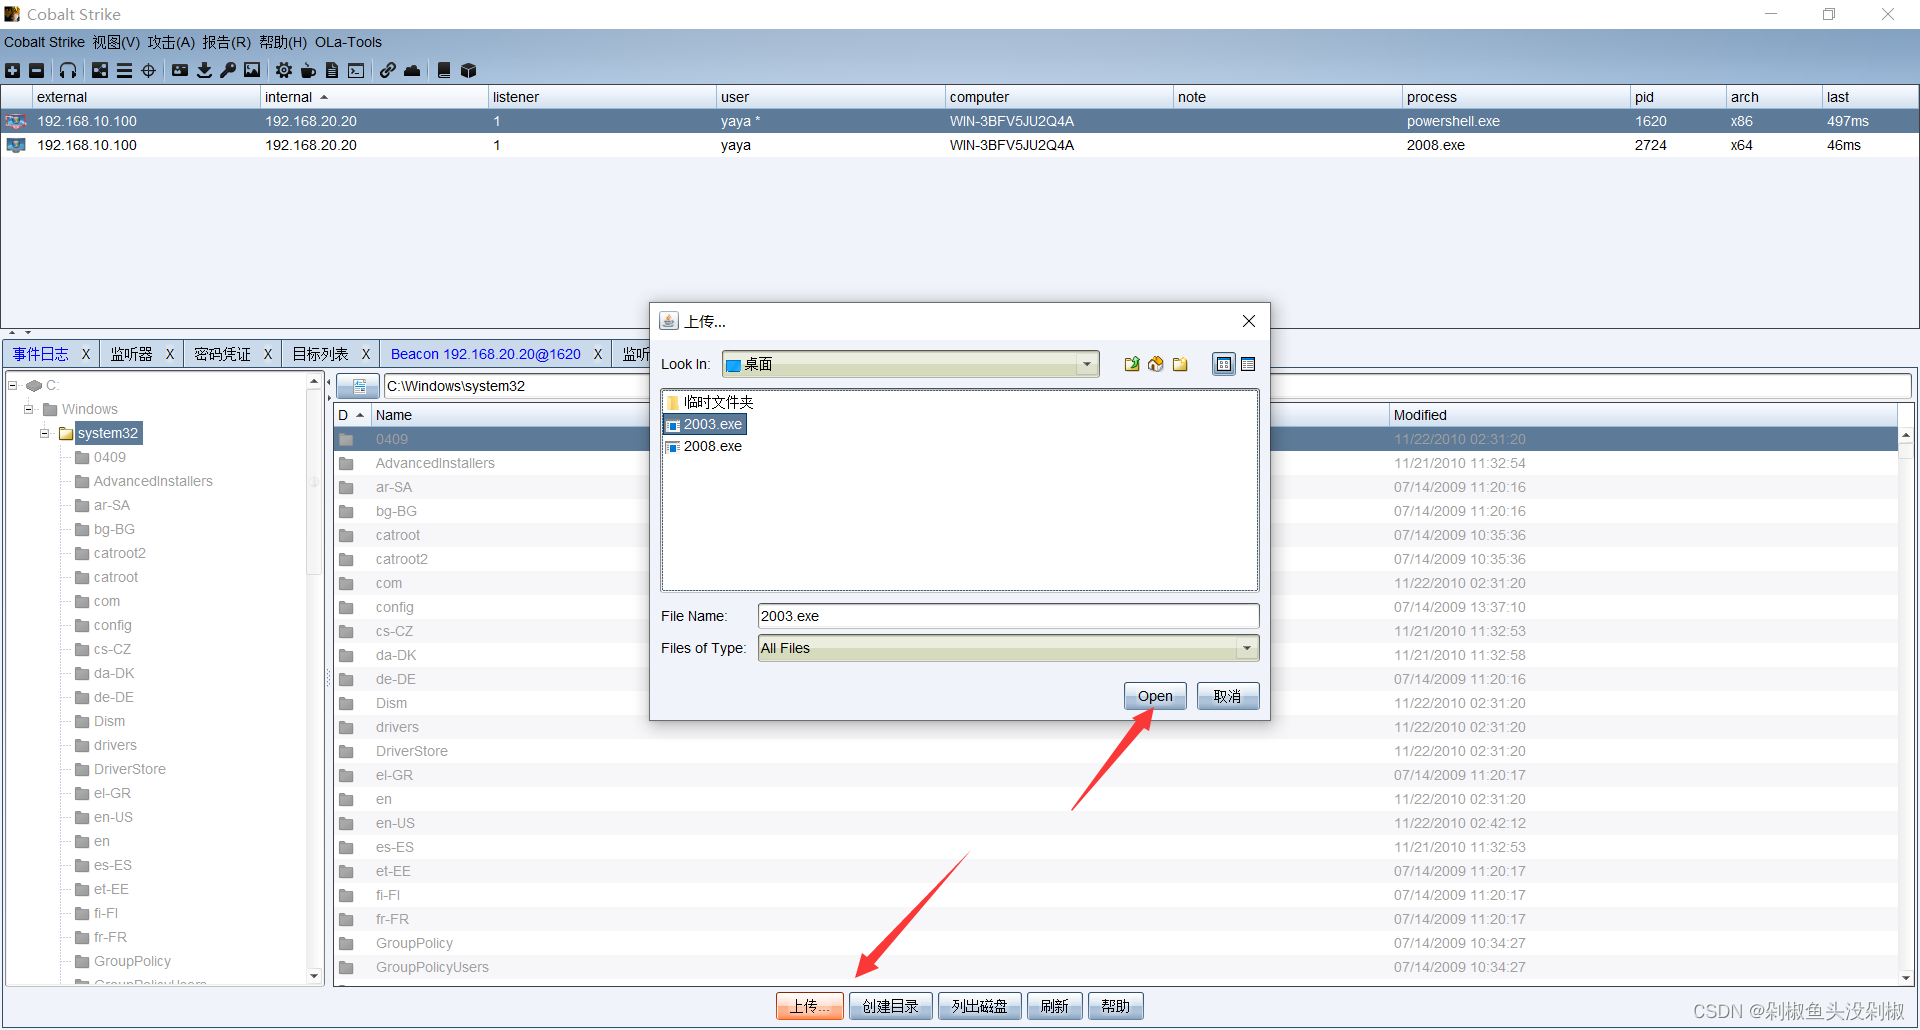Switch to the 目标列表 tab

coord(320,354)
